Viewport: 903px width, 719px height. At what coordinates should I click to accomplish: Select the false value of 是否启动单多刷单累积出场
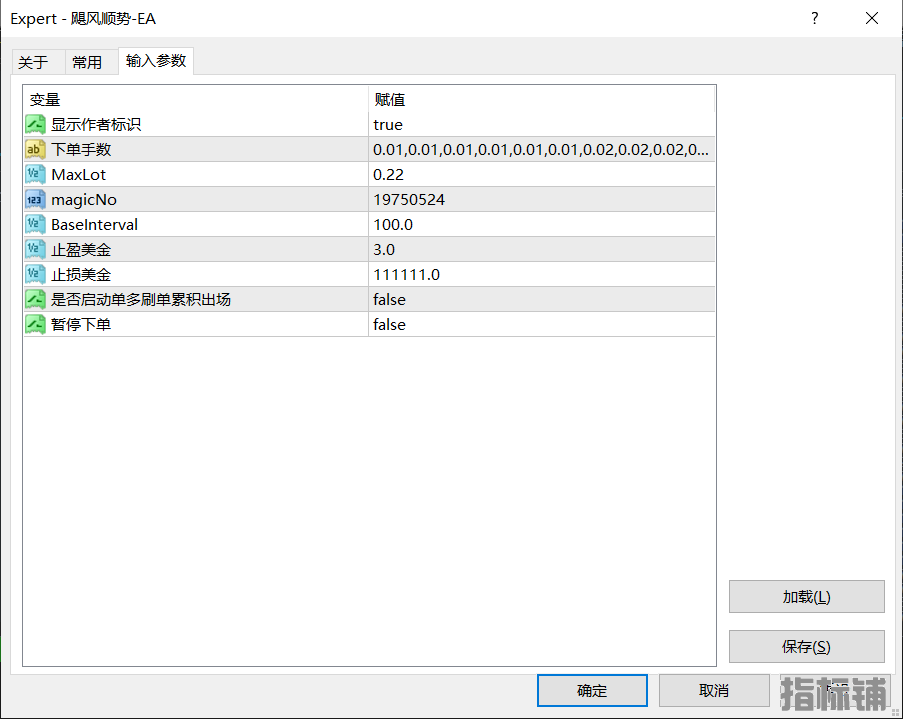[389, 300]
